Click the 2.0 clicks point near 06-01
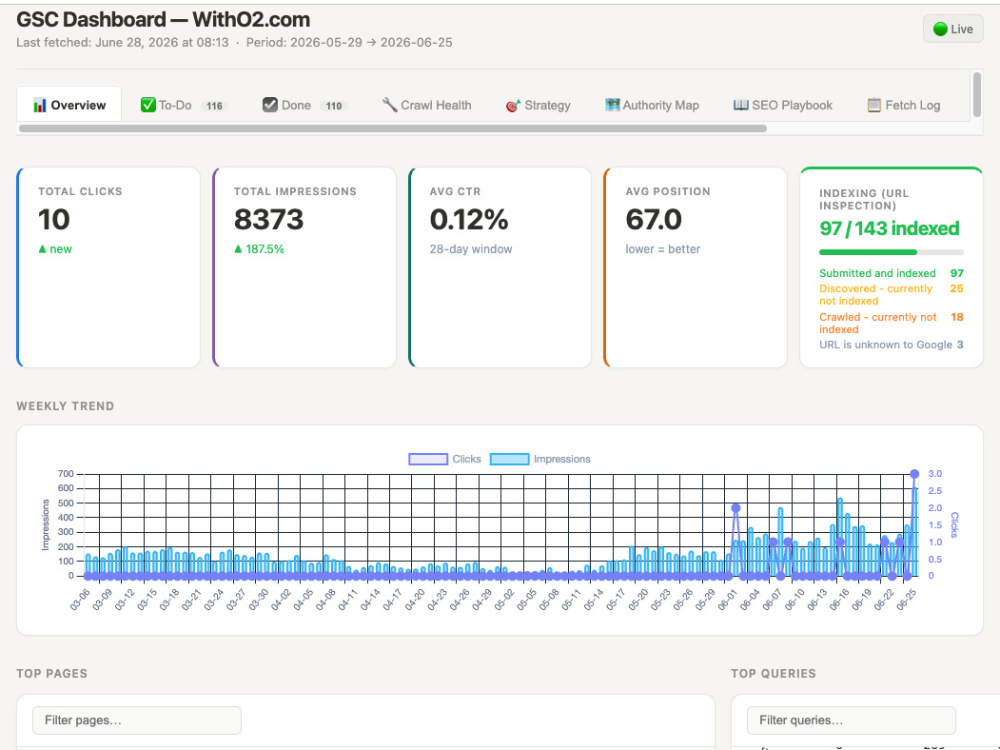Viewport: 1000px width, 750px height. coord(735,508)
